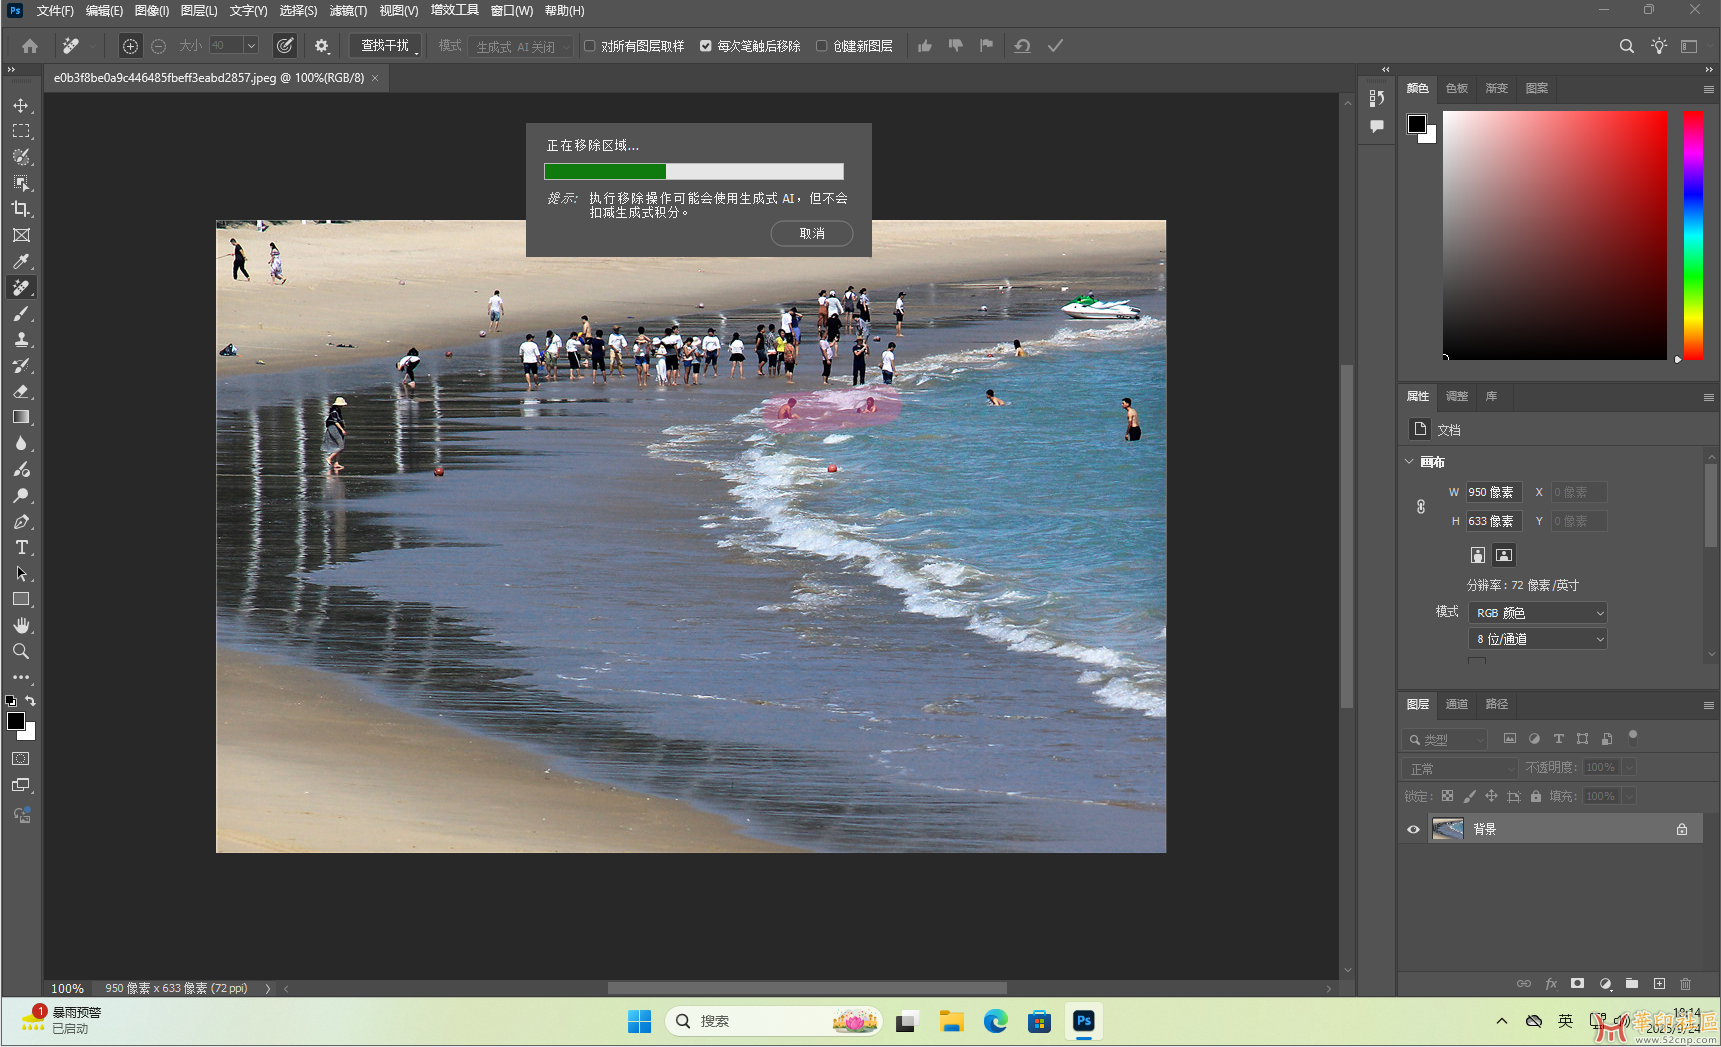This screenshot has width=1721, height=1047.
Task: Switch to the Channels tab
Action: point(1457,705)
